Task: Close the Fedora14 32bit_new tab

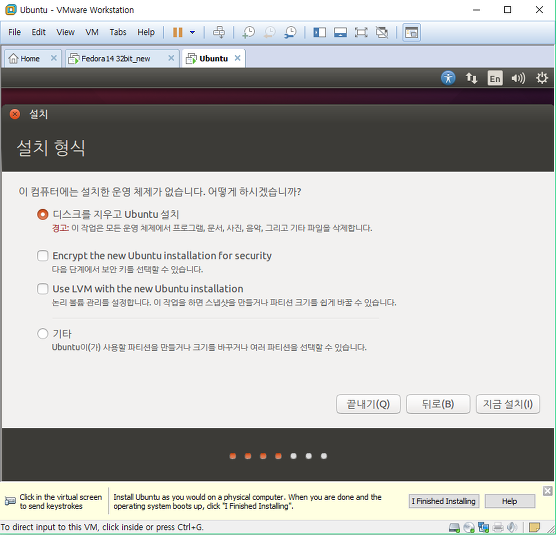Action: pos(171,58)
